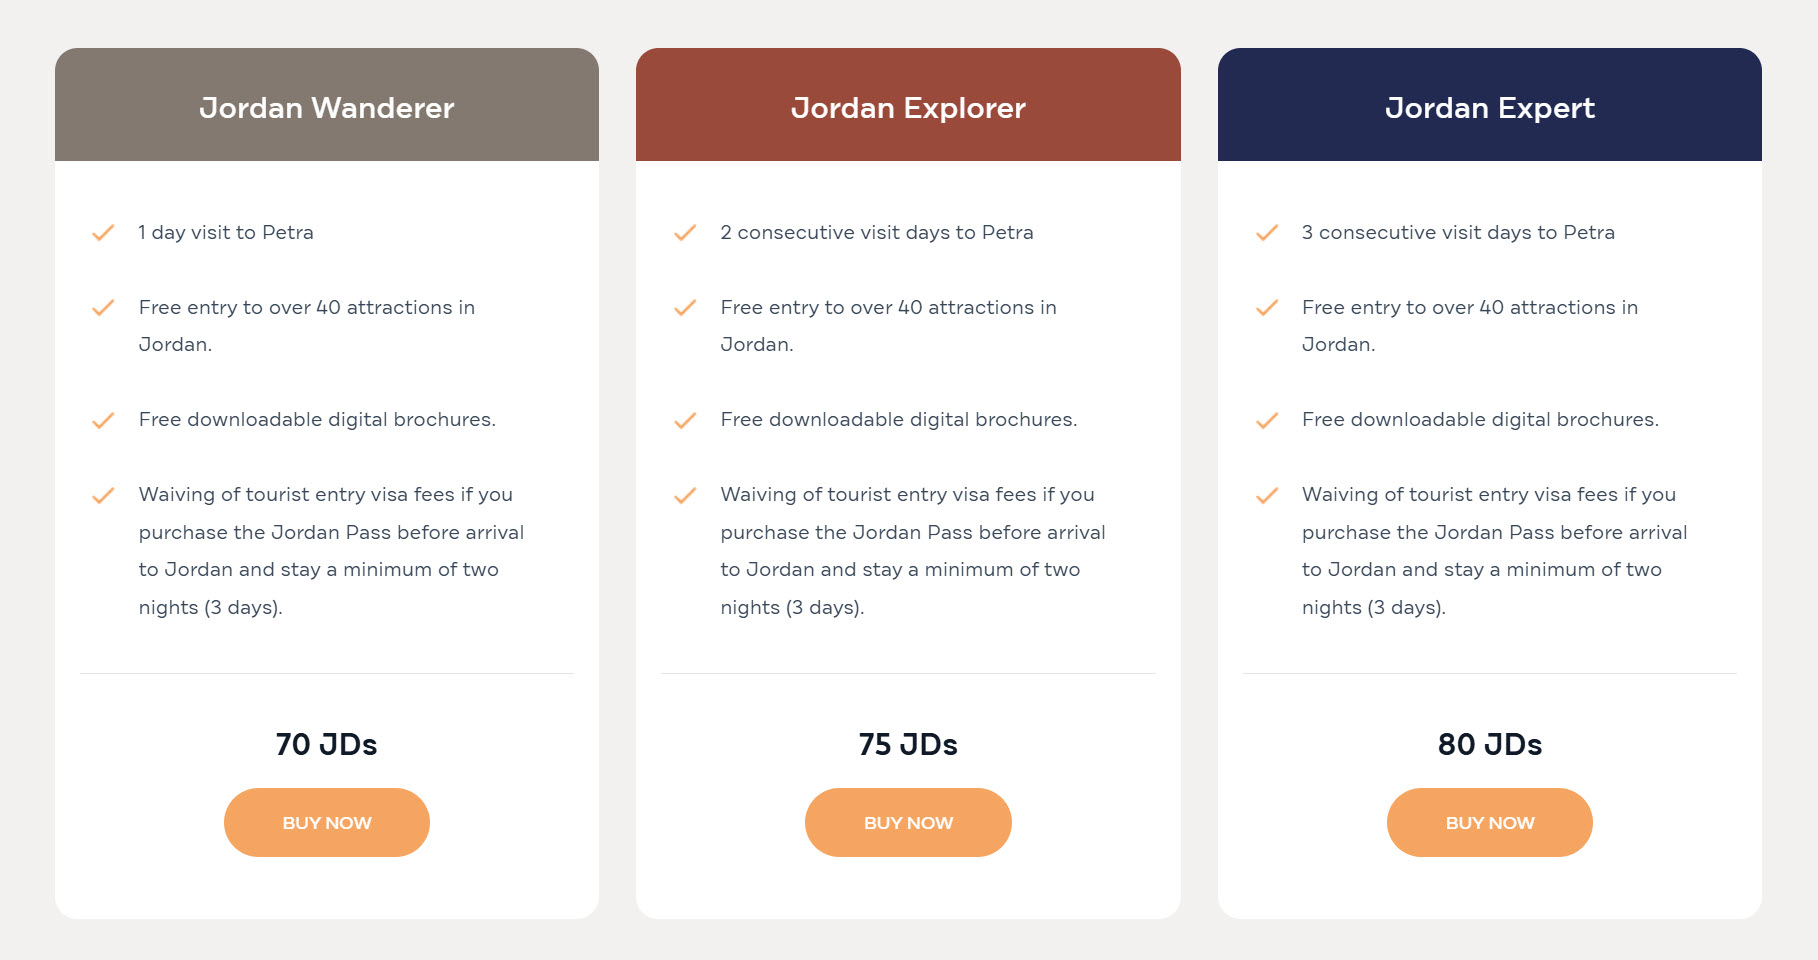Click checkmark beside 1 day visit to Petra
The width and height of the screenshot is (1818, 960).
point(103,233)
